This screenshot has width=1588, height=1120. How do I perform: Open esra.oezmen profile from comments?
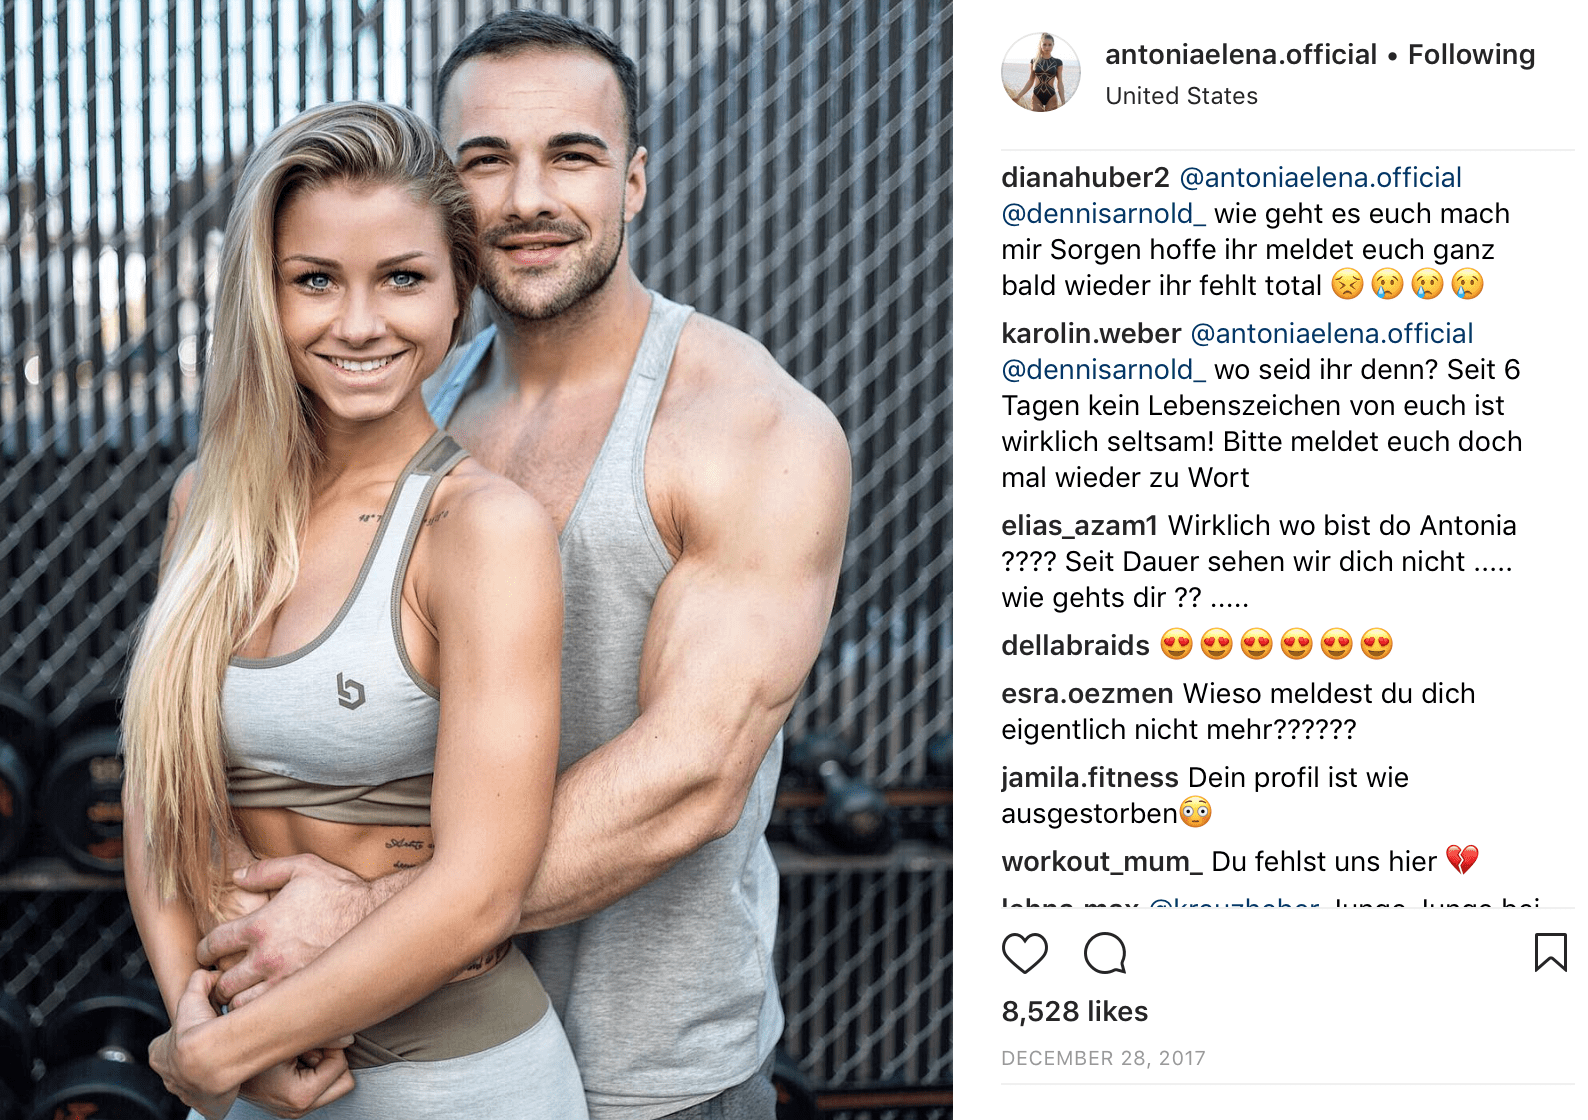1088,694
